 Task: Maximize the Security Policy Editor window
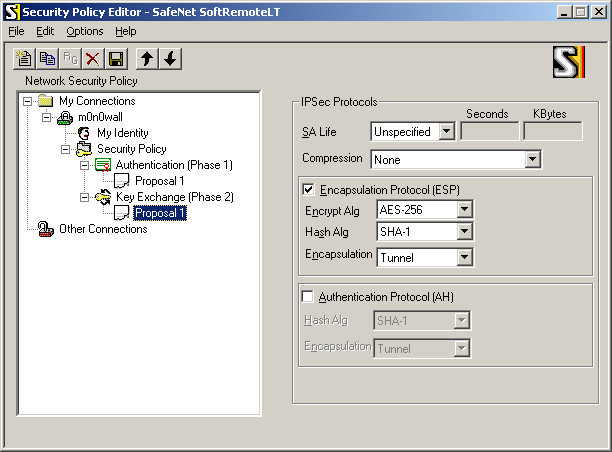[580, 12]
